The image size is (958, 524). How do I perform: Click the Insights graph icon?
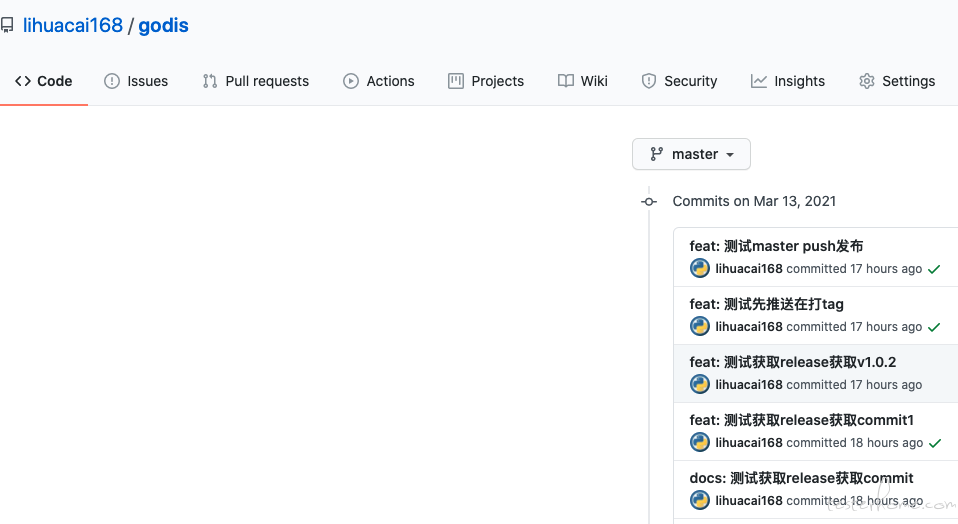pyautogui.click(x=759, y=81)
